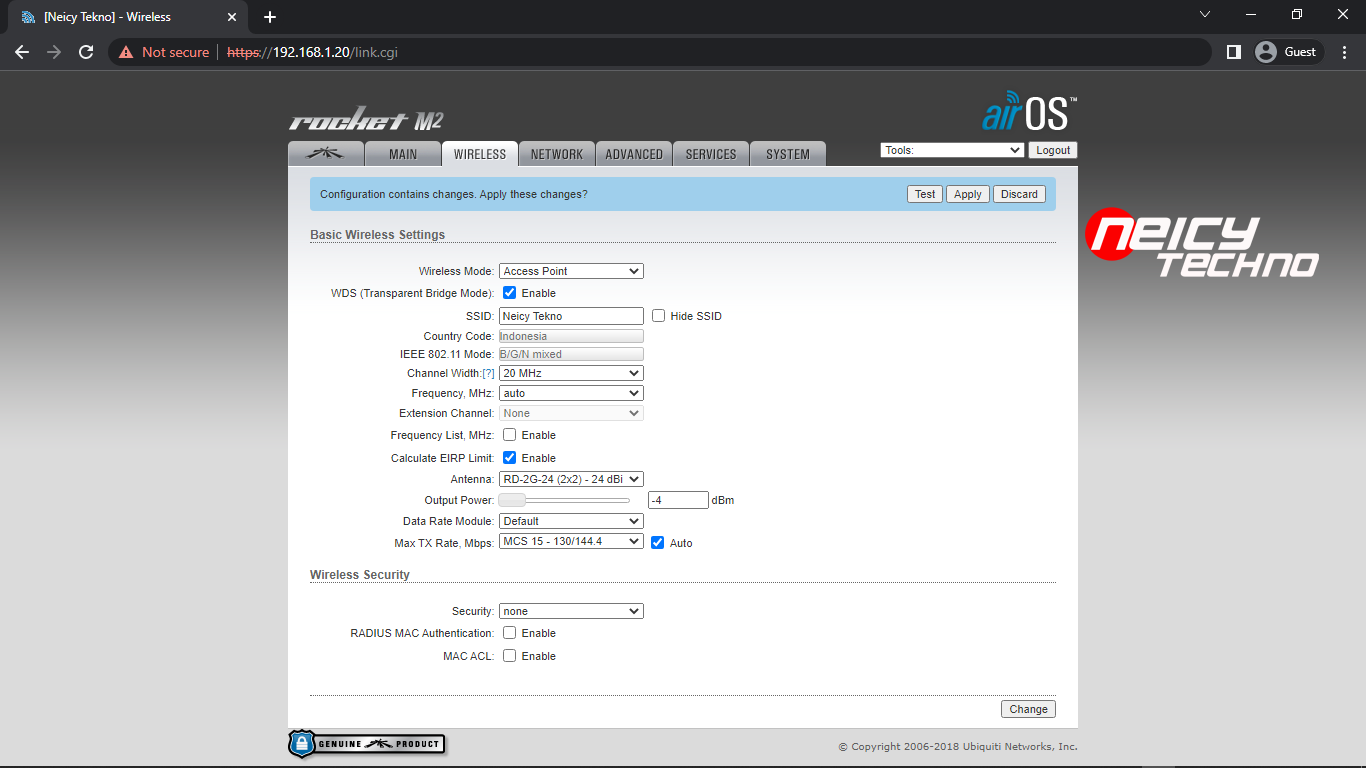
Task: Open the Data Rate Module dropdown
Action: [x=571, y=521]
